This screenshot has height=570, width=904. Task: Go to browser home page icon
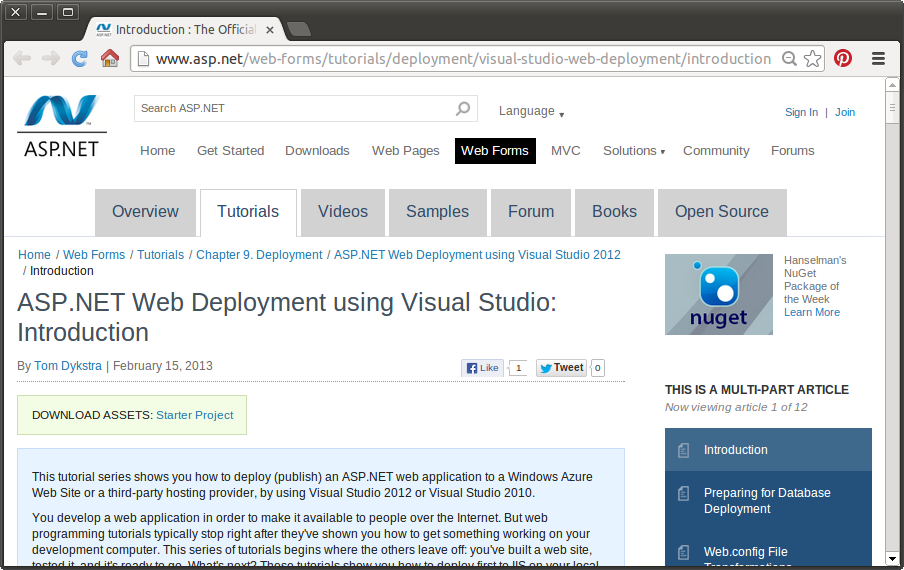110,58
